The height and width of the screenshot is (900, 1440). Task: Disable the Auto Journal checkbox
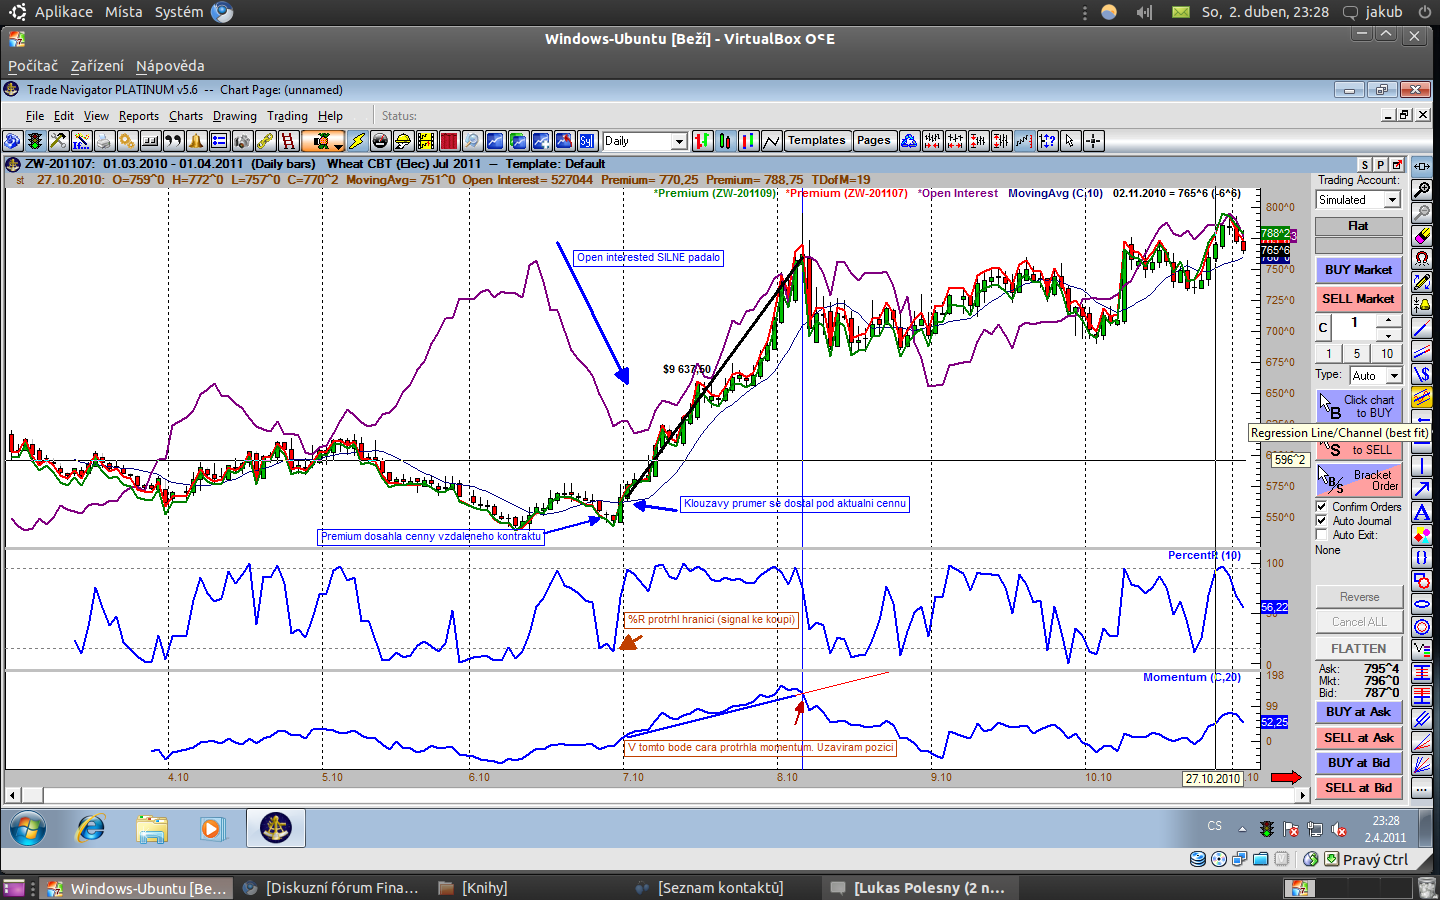click(x=1322, y=521)
